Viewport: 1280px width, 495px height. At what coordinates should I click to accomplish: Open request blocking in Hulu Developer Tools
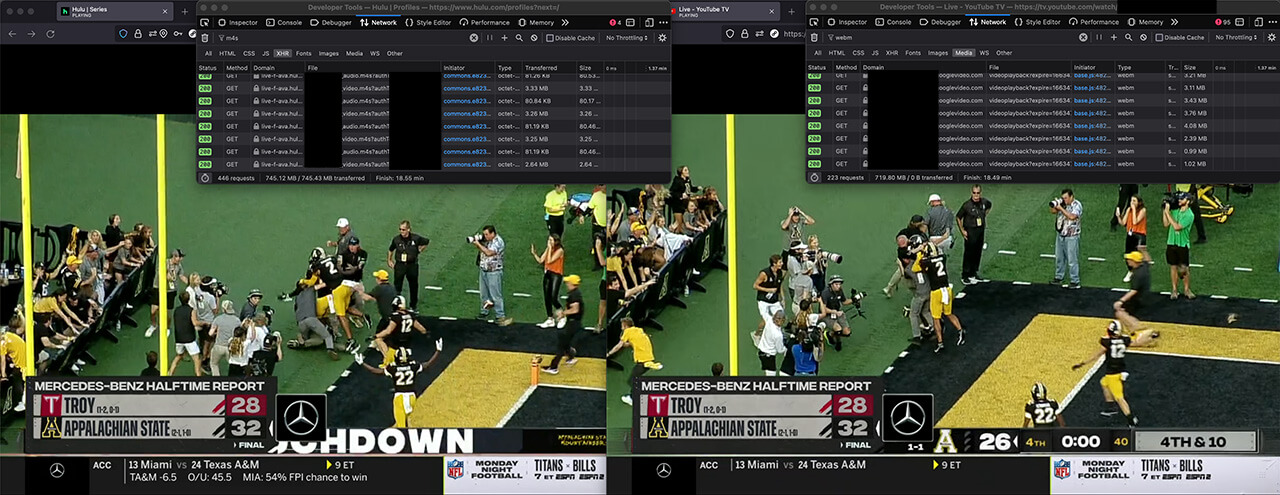[x=534, y=38]
